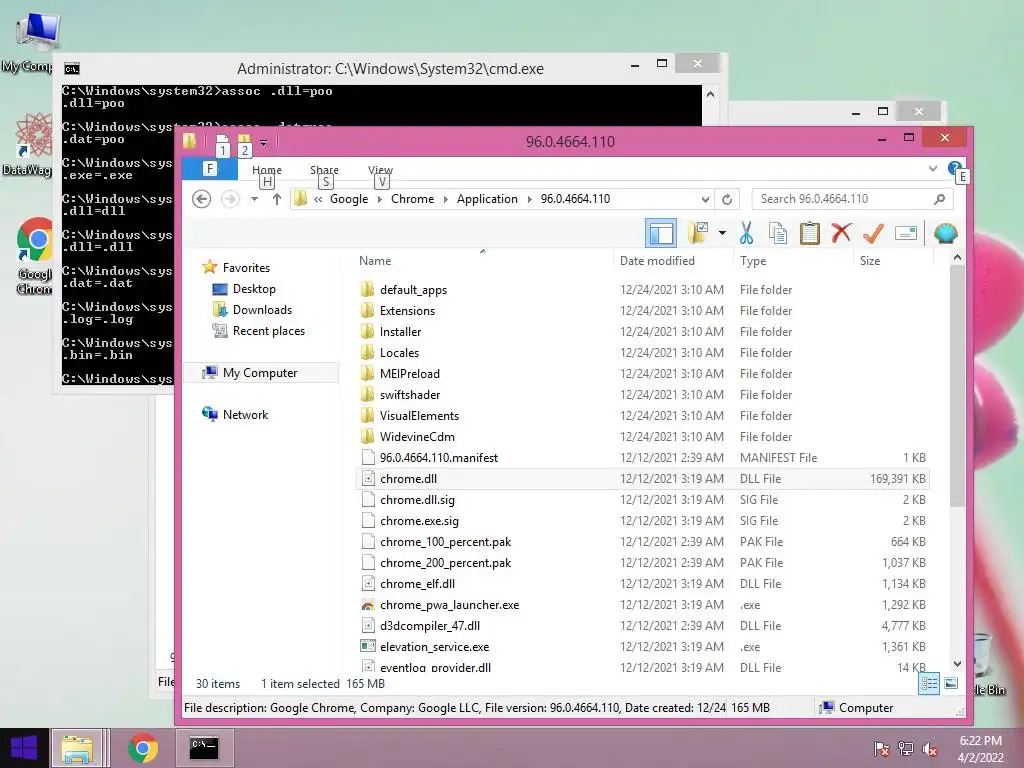Select the chrome_elf.dll file
Image resolution: width=1024 pixels, height=768 pixels.
coord(417,583)
